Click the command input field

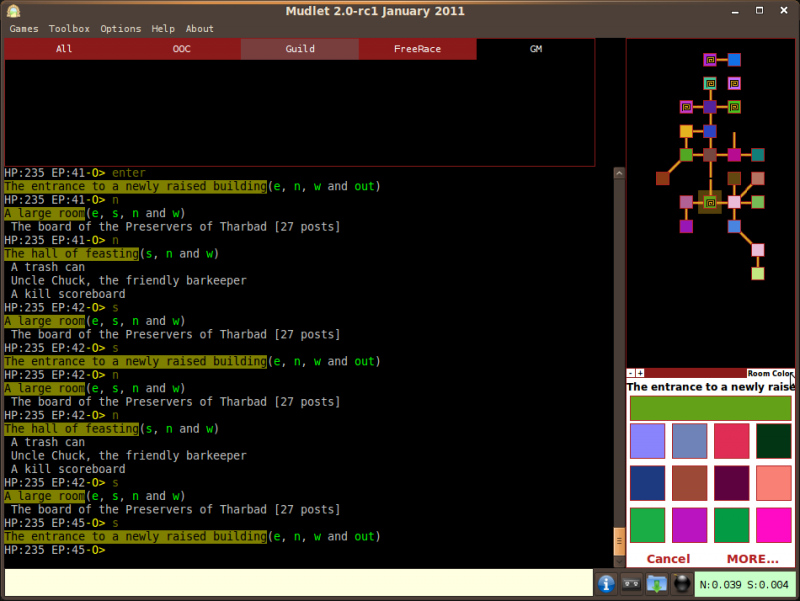click(298, 582)
